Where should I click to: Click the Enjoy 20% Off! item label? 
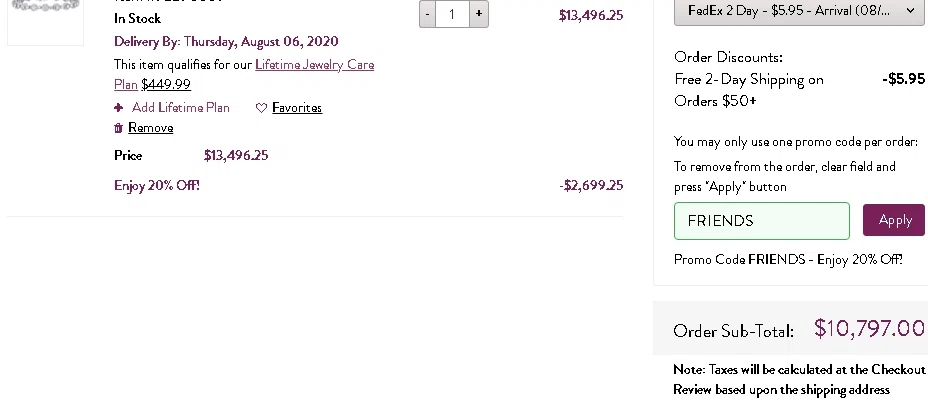[x=157, y=185]
